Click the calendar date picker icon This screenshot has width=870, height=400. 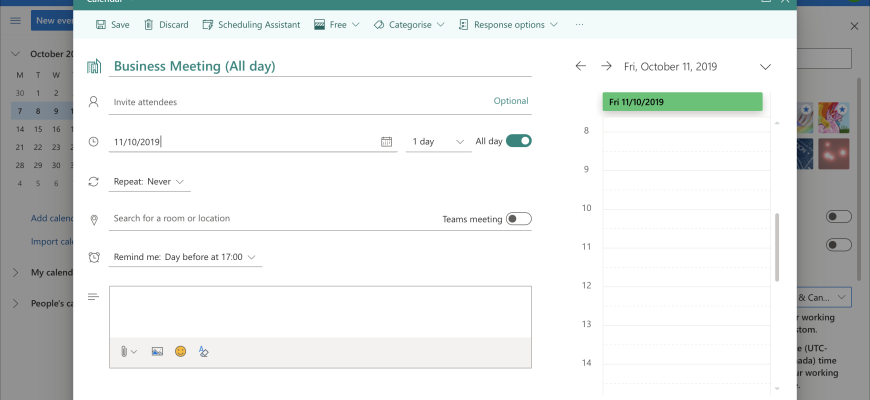pos(387,142)
